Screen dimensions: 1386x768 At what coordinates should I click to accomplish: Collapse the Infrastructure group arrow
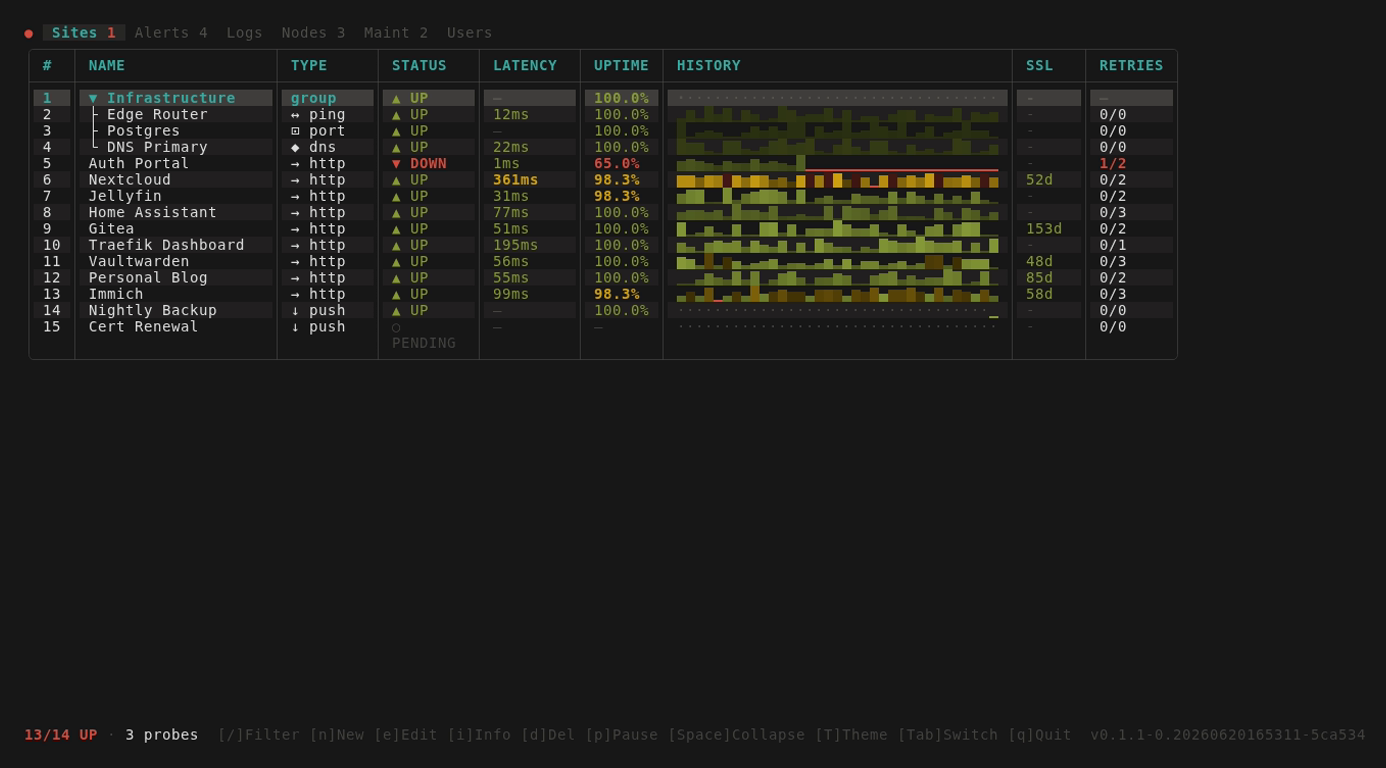pyautogui.click(x=93, y=98)
